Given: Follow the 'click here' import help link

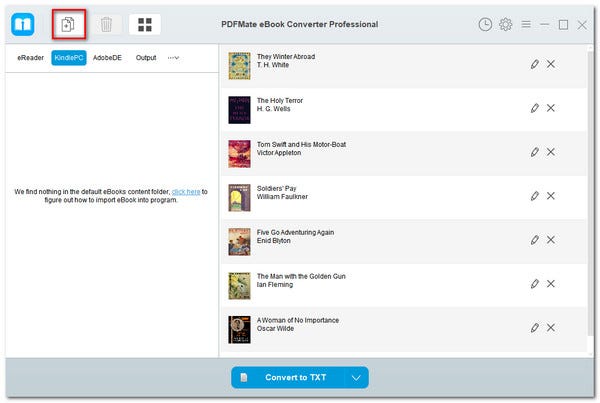Looking at the screenshot, I should (186, 192).
